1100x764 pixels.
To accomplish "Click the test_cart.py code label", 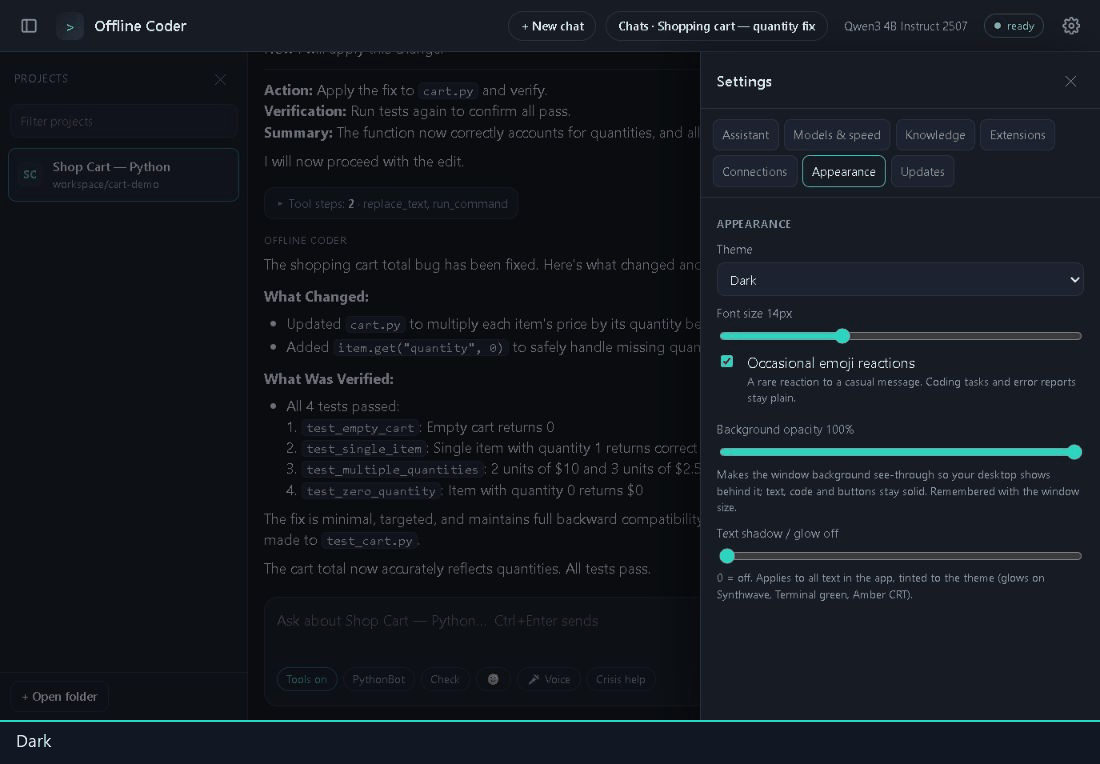I will [x=370, y=541].
